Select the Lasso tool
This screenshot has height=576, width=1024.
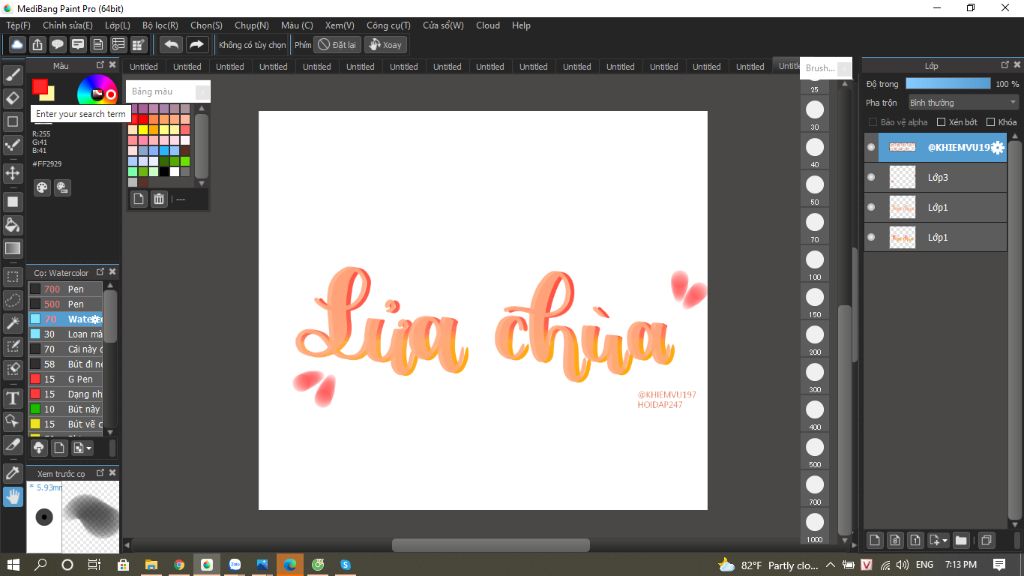(12, 300)
